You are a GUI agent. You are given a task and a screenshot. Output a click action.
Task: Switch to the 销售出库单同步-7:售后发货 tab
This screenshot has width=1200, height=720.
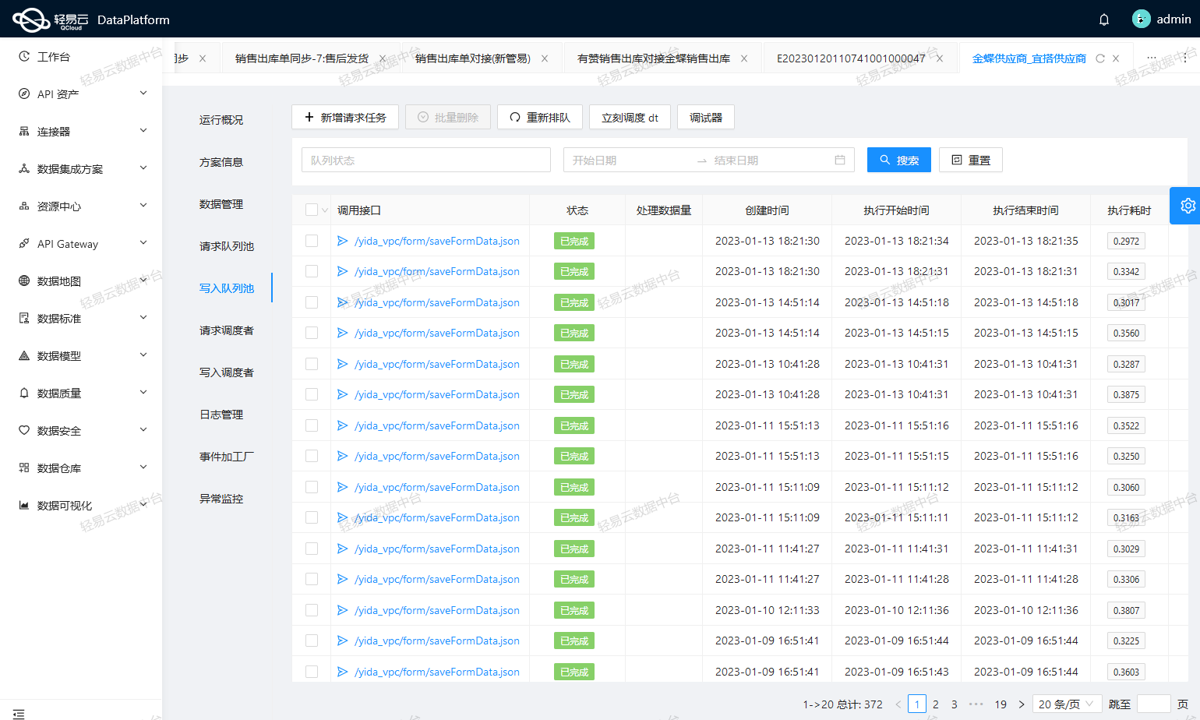click(301, 59)
